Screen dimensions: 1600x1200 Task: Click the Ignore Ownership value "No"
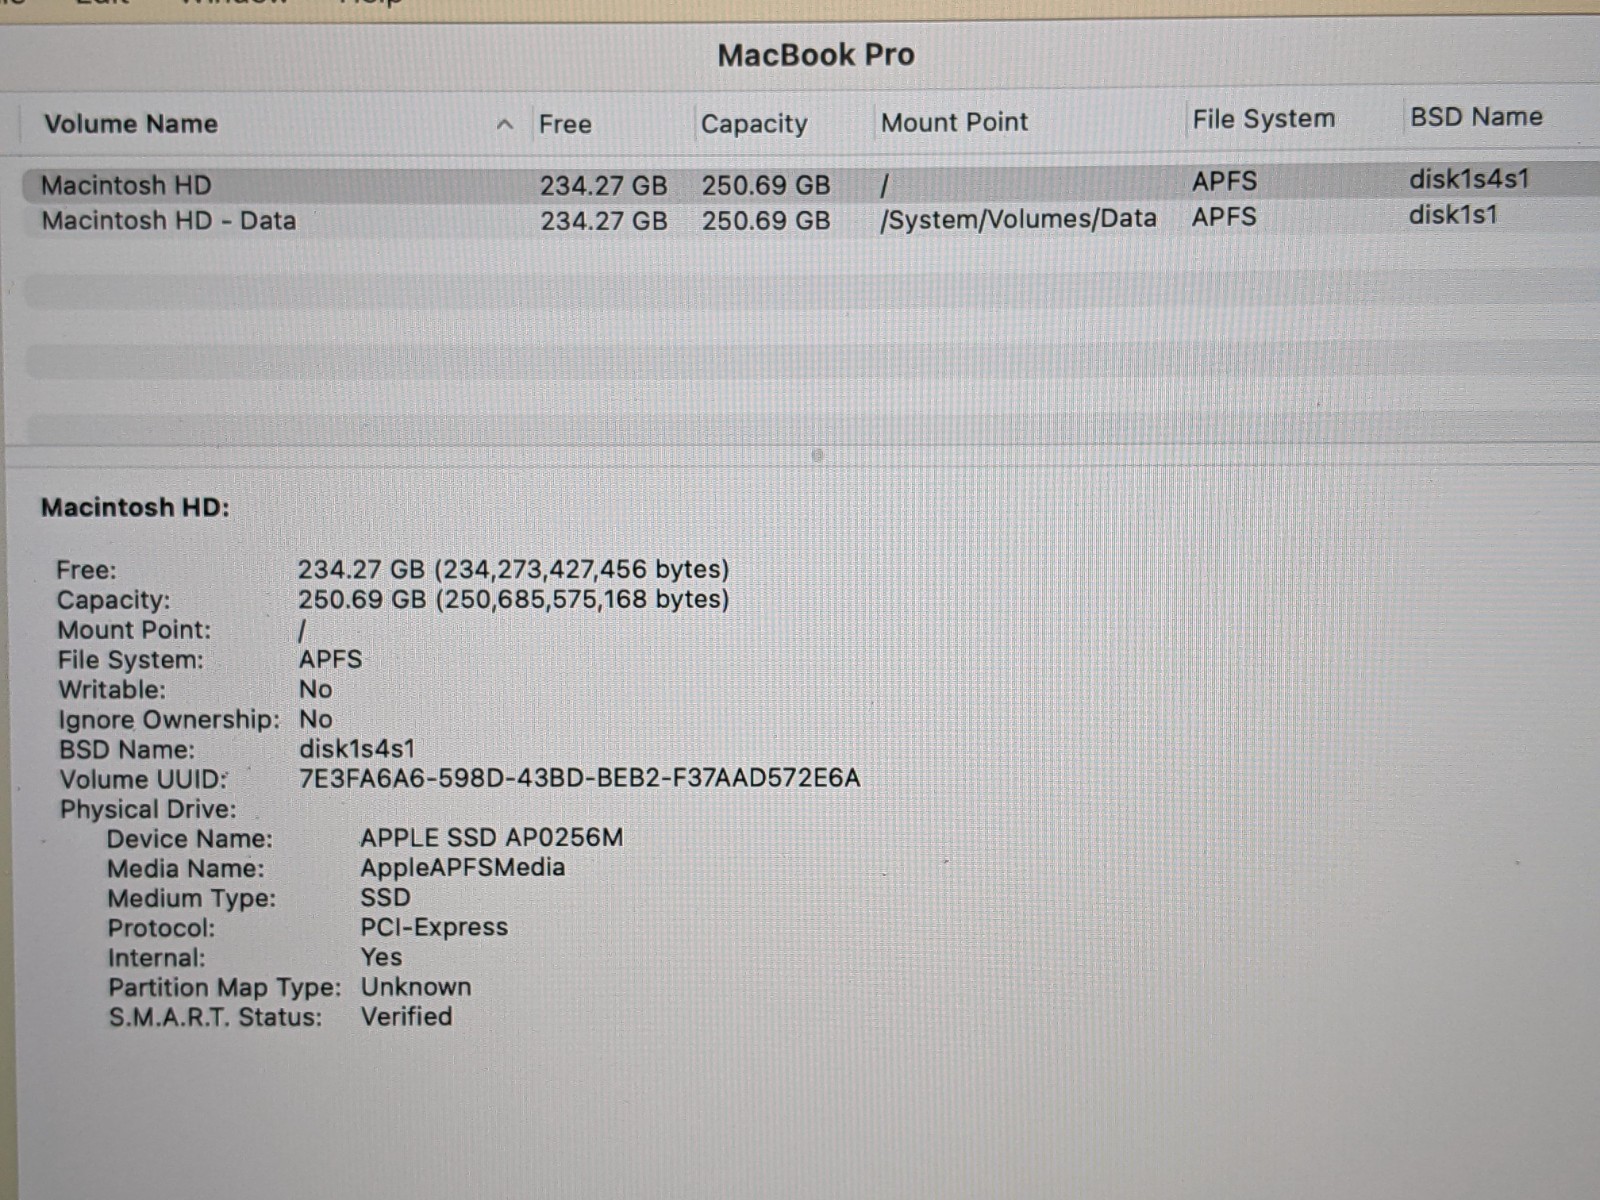pyautogui.click(x=315, y=719)
